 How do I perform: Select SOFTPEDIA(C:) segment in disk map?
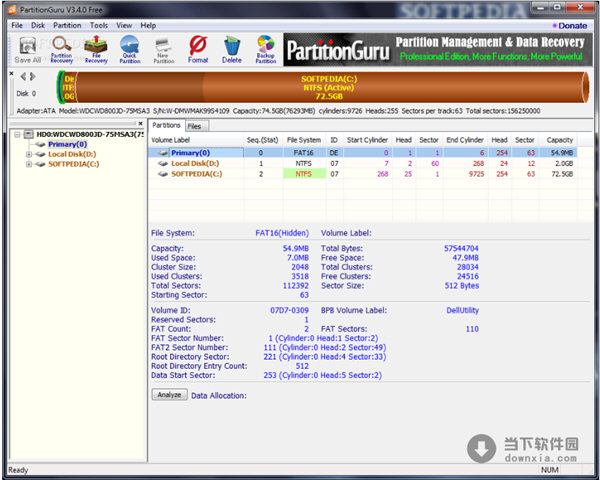tap(329, 87)
